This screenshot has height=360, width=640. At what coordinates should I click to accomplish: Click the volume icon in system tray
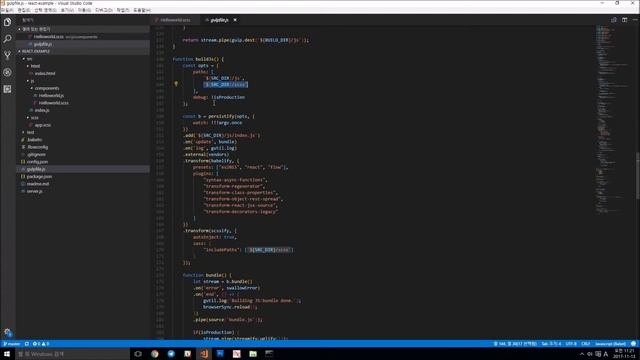tap(589, 354)
